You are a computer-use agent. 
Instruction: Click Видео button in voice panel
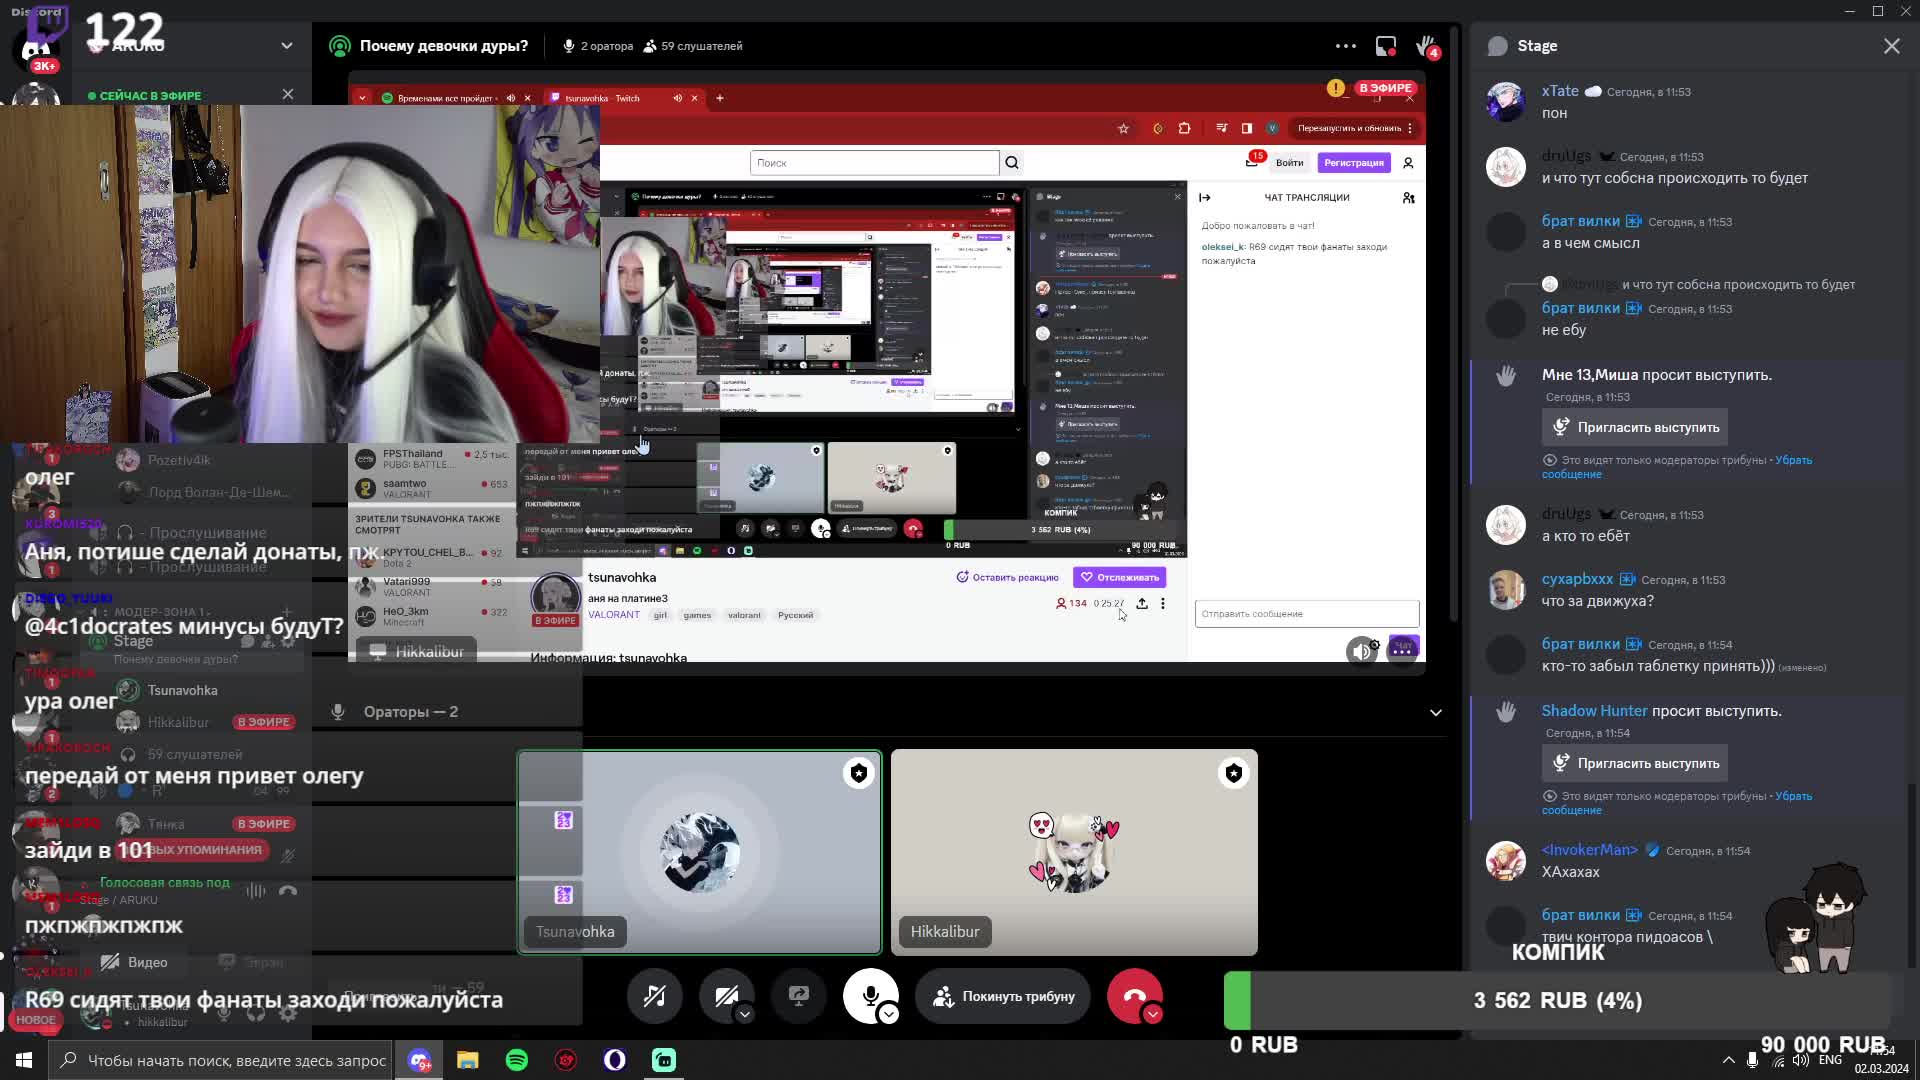(x=135, y=962)
